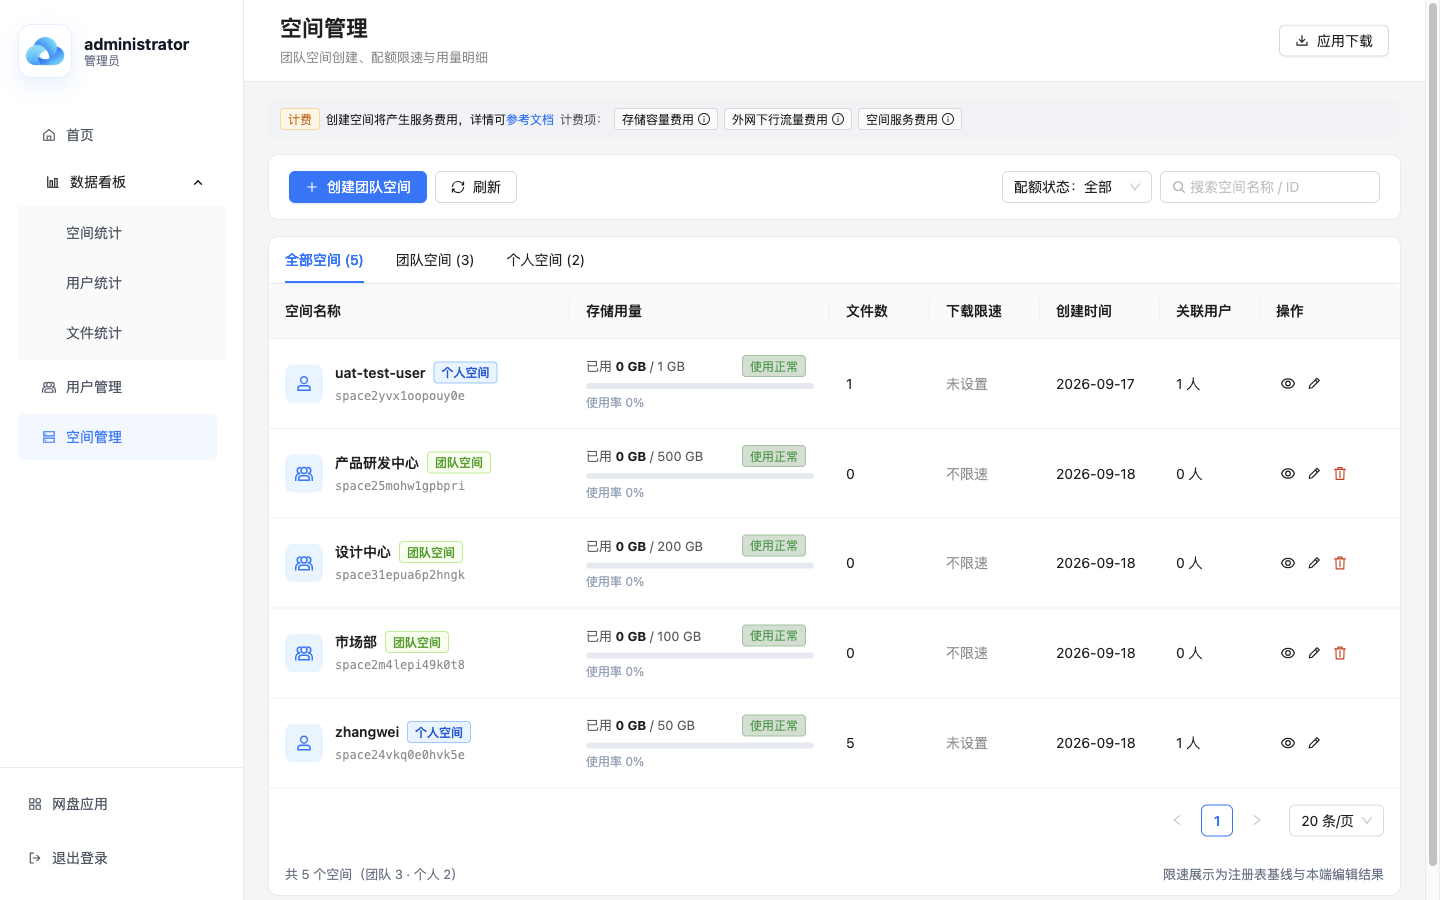
Task: Open the 配额状态 filter dropdown
Action: (1077, 187)
